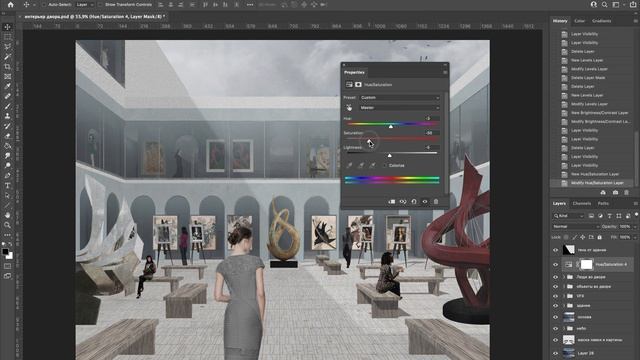Toggle Auto-Select checkbox in options bar
Viewport: 640px width, 360px height.
click(x=44, y=4)
